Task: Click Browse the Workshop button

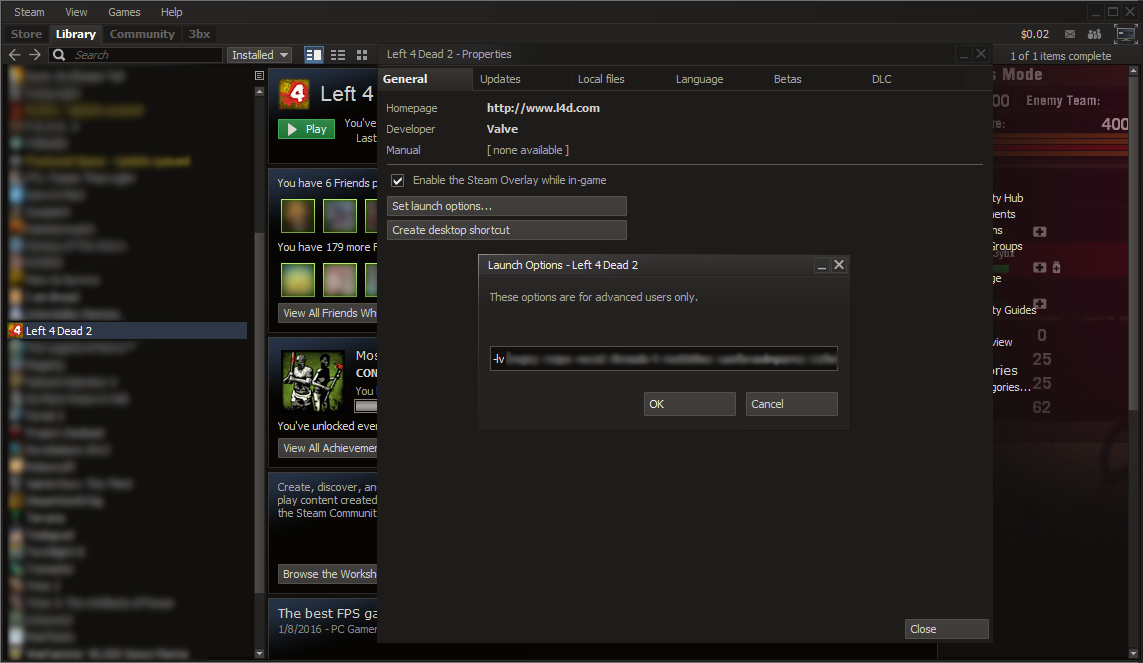Action: click(x=328, y=574)
